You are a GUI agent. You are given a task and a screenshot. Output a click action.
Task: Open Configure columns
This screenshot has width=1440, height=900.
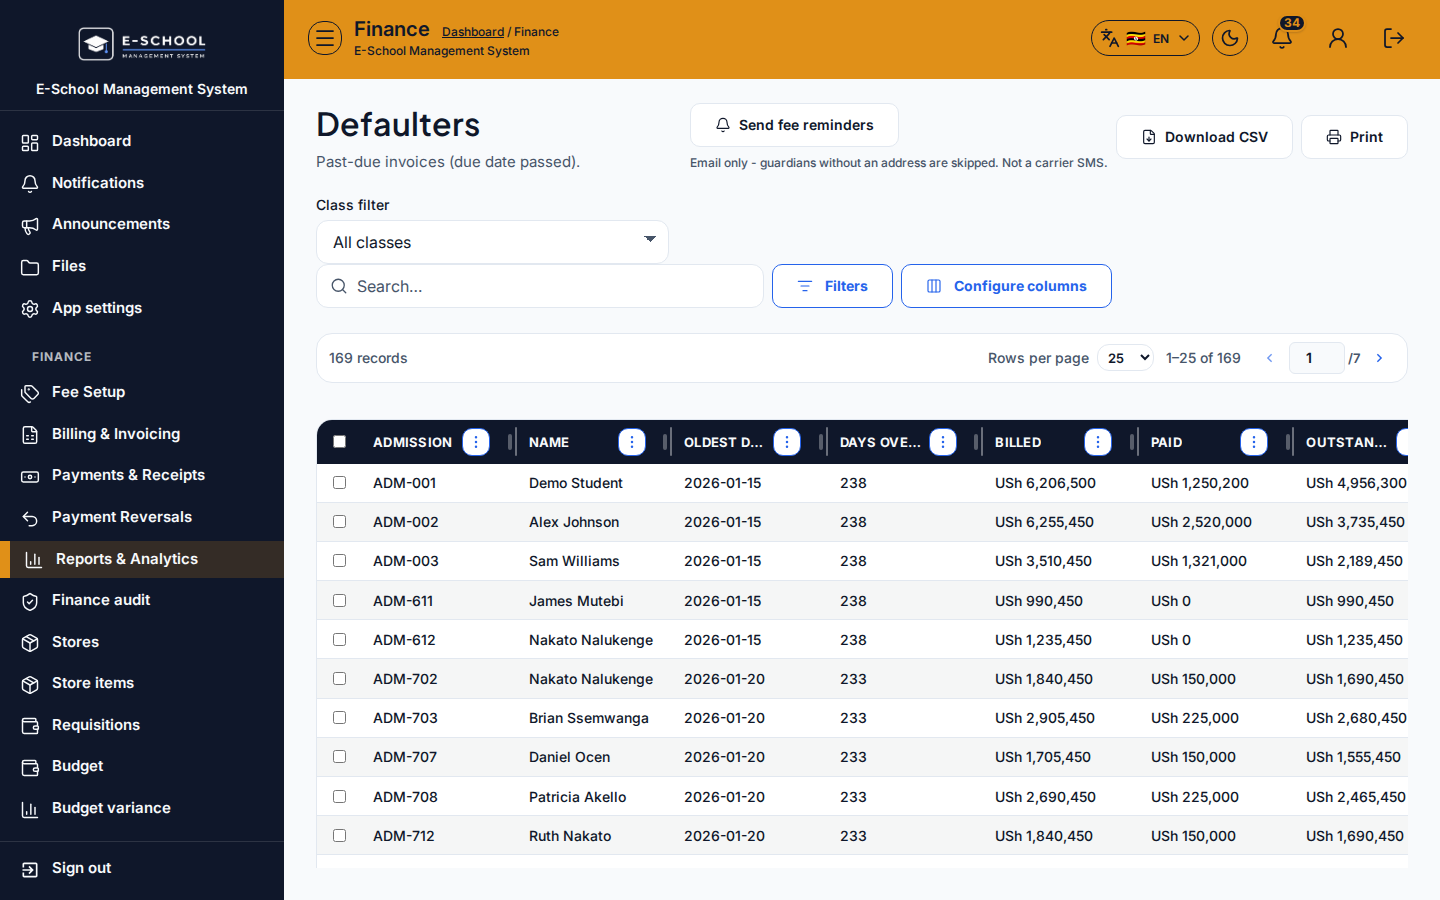(1006, 286)
